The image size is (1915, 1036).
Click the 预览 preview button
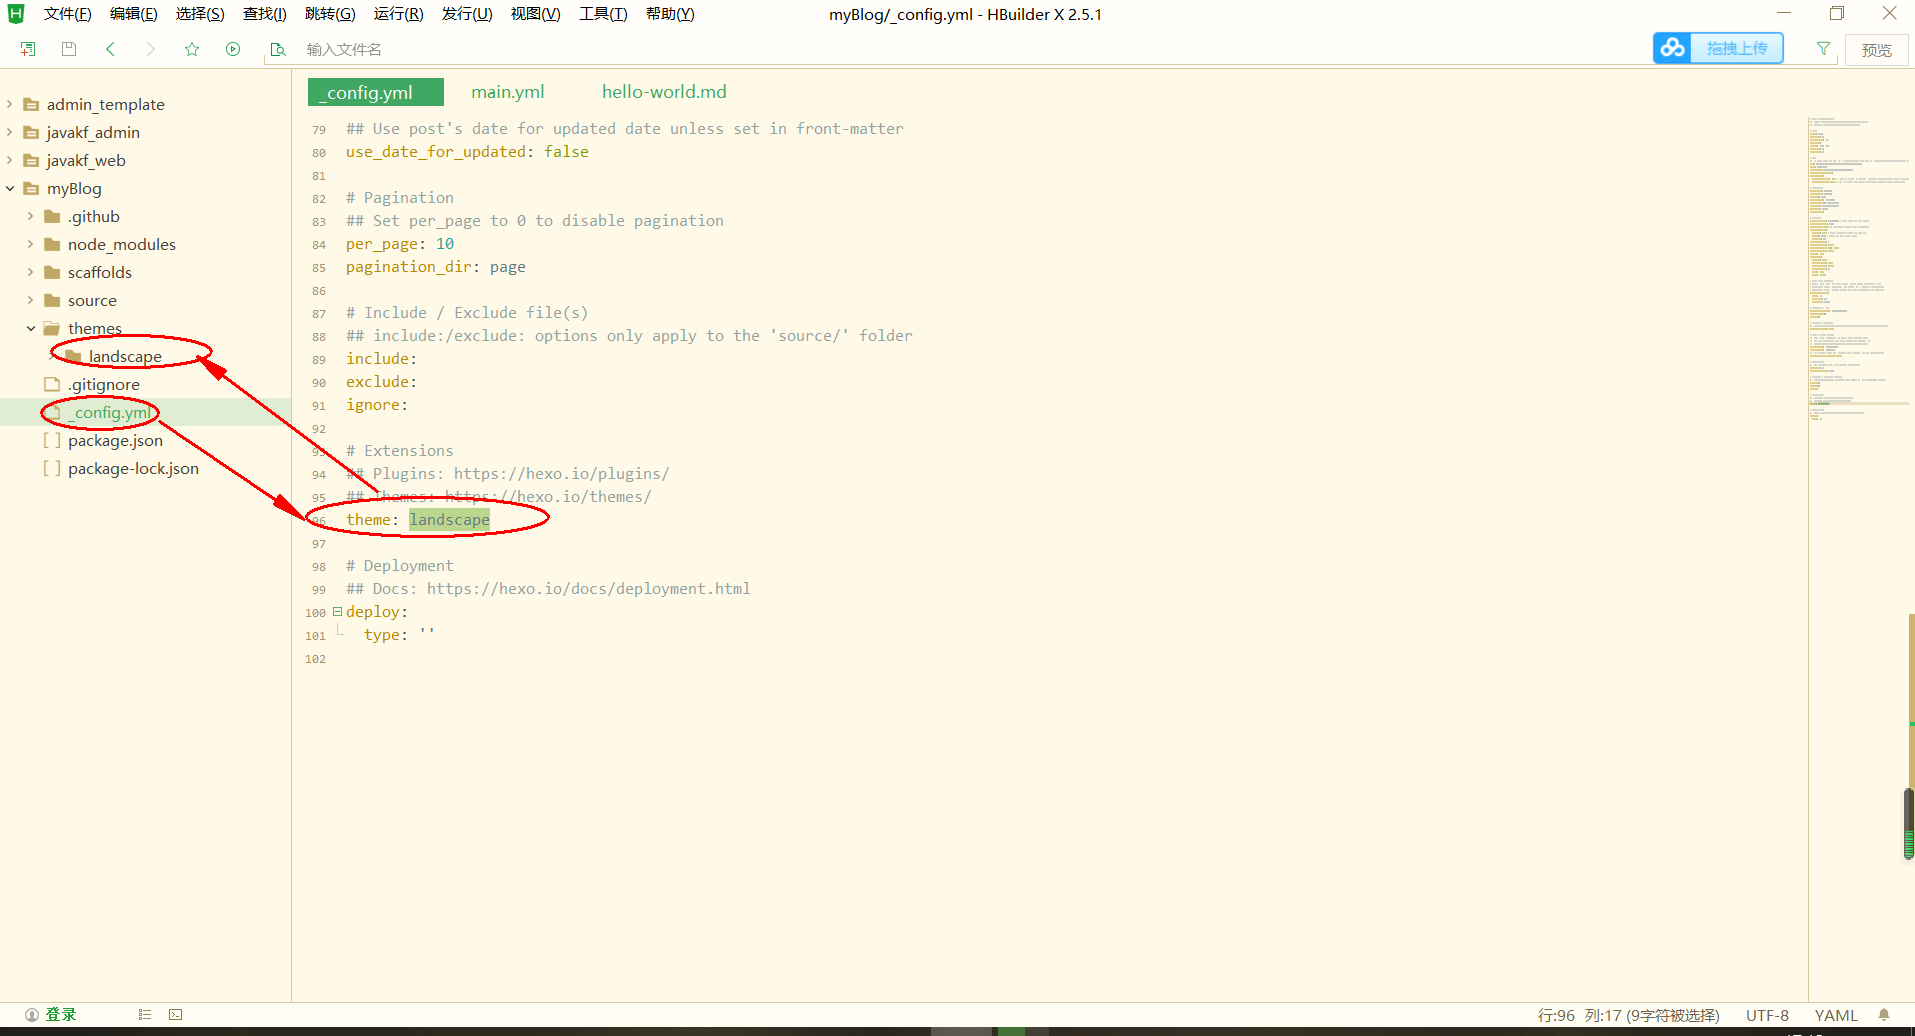tap(1876, 50)
